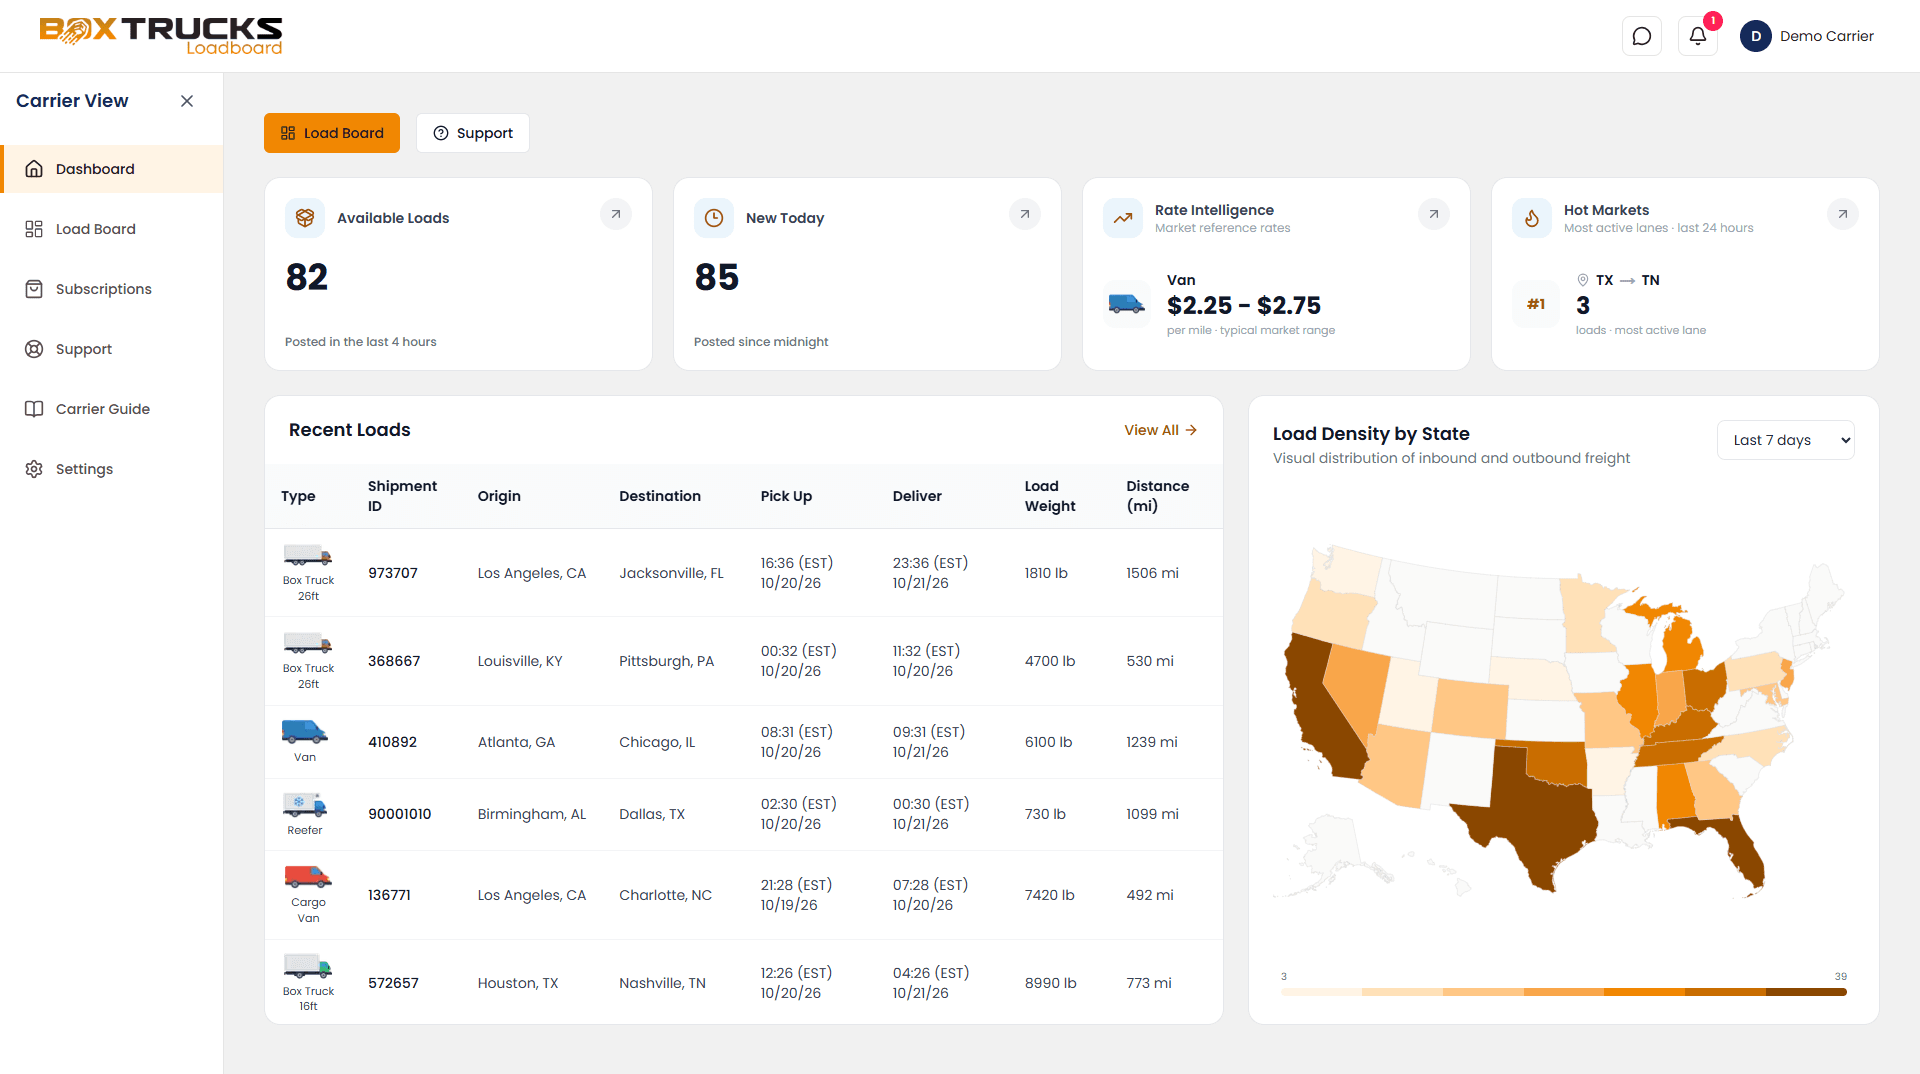
Task: Click the red cargo van icon for shipment 136771
Action: point(308,877)
